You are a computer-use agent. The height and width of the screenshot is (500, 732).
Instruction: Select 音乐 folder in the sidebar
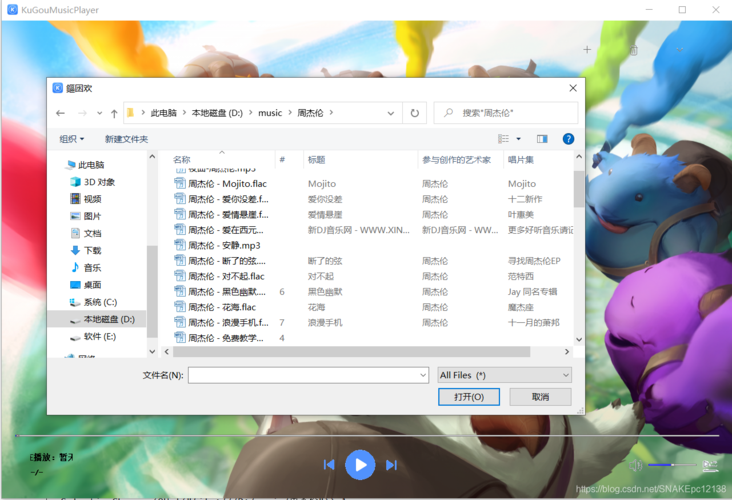coord(86,268)
